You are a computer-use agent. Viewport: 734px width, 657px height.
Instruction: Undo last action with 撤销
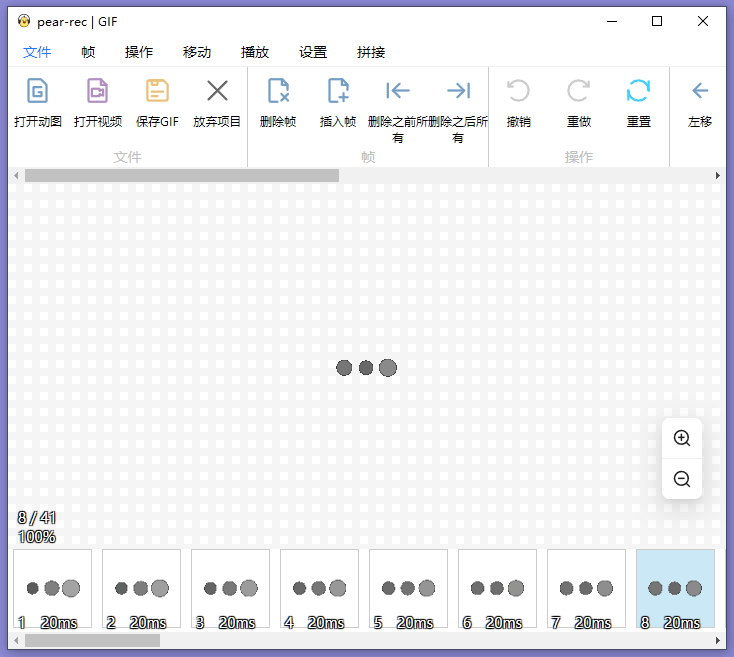[x=519, y=103]
